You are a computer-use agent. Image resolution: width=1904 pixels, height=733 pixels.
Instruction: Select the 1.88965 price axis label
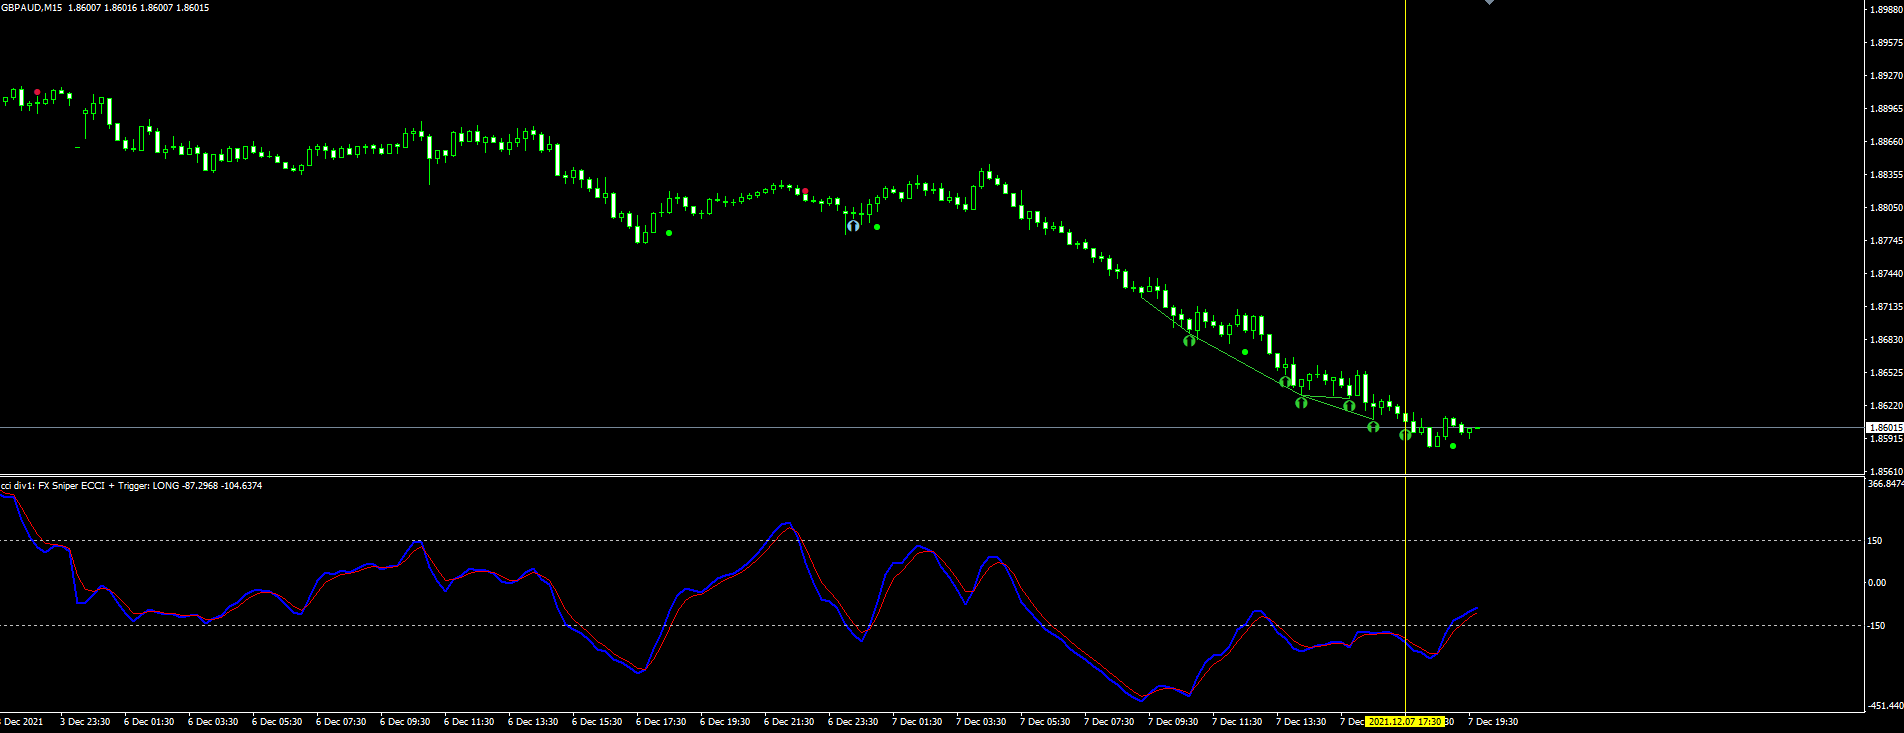(x=1886, y=109)
